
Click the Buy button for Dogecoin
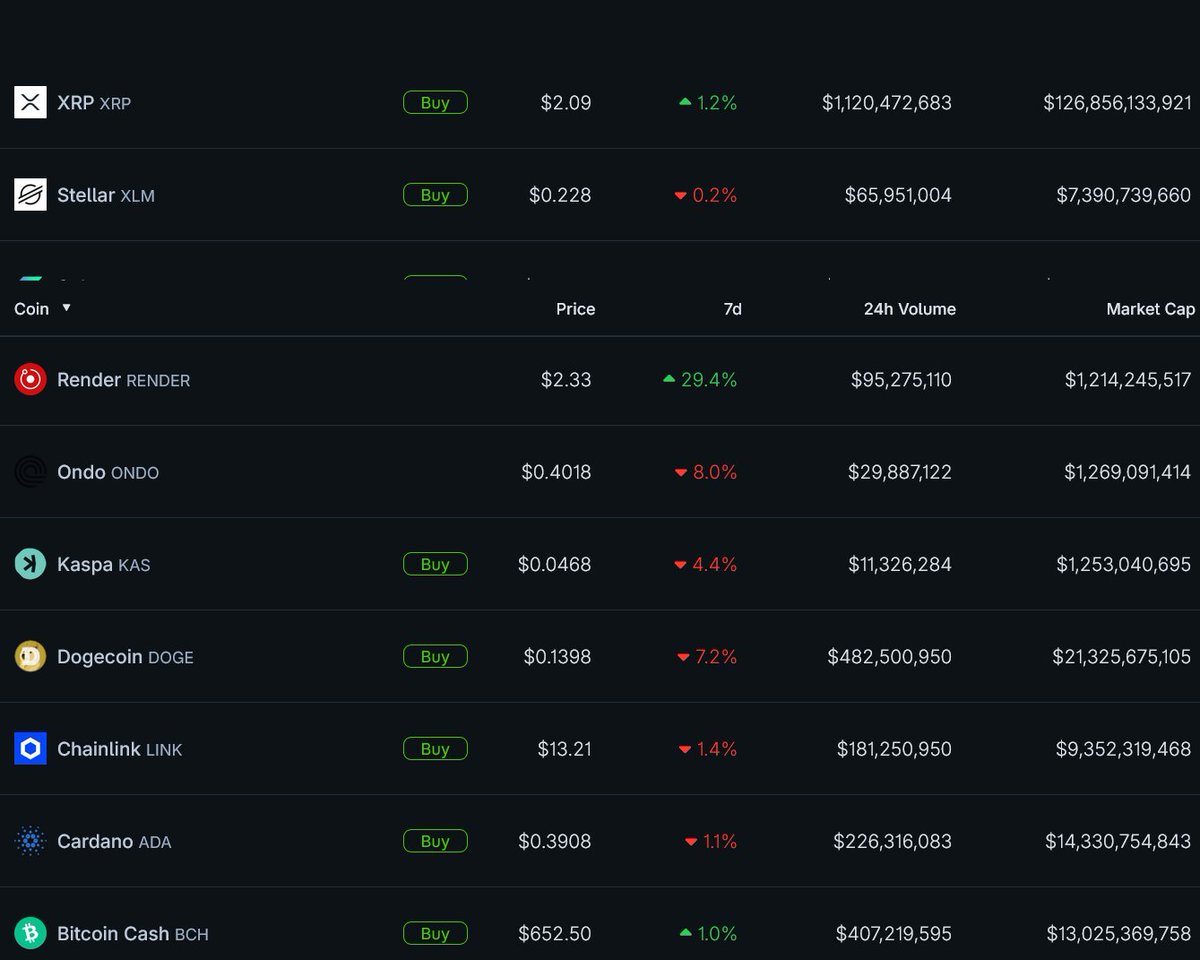click(x=435, y=656)
